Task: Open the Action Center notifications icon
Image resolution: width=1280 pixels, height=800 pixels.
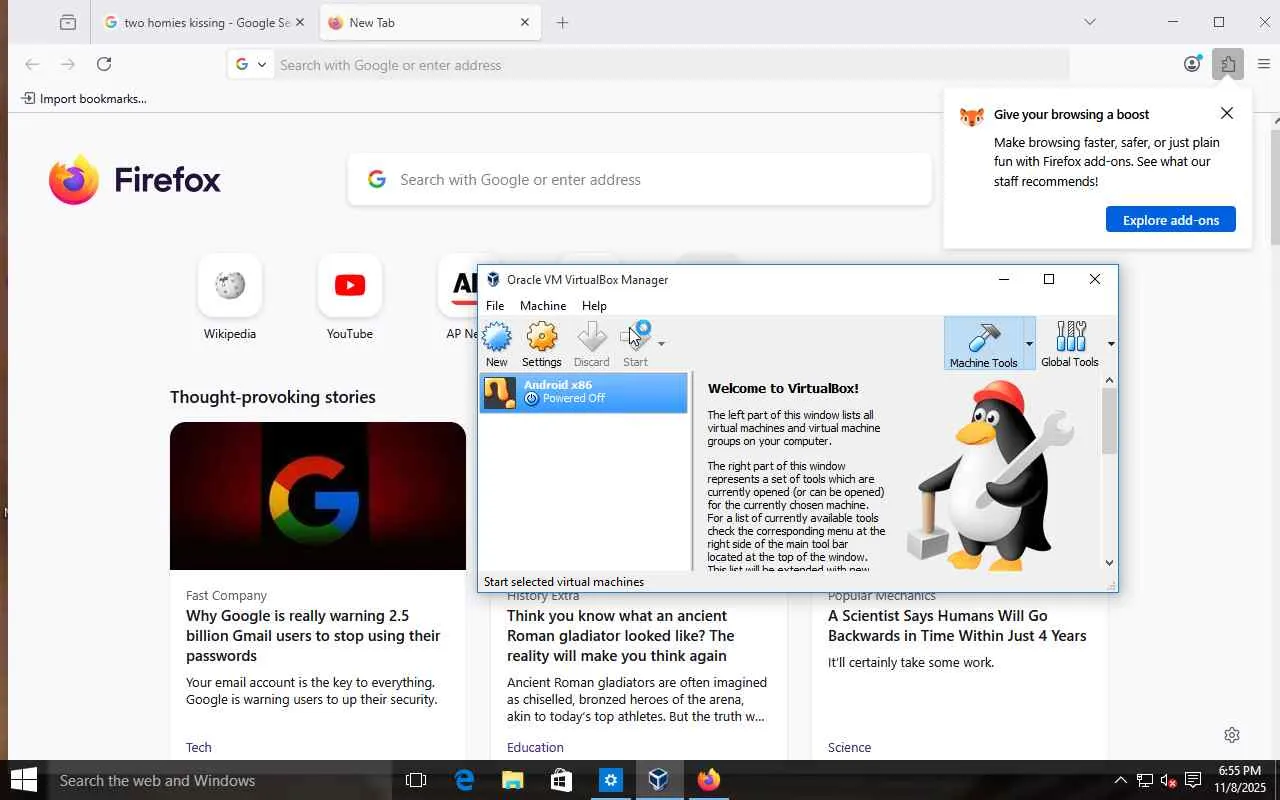Action: [x=1193, y=780]
